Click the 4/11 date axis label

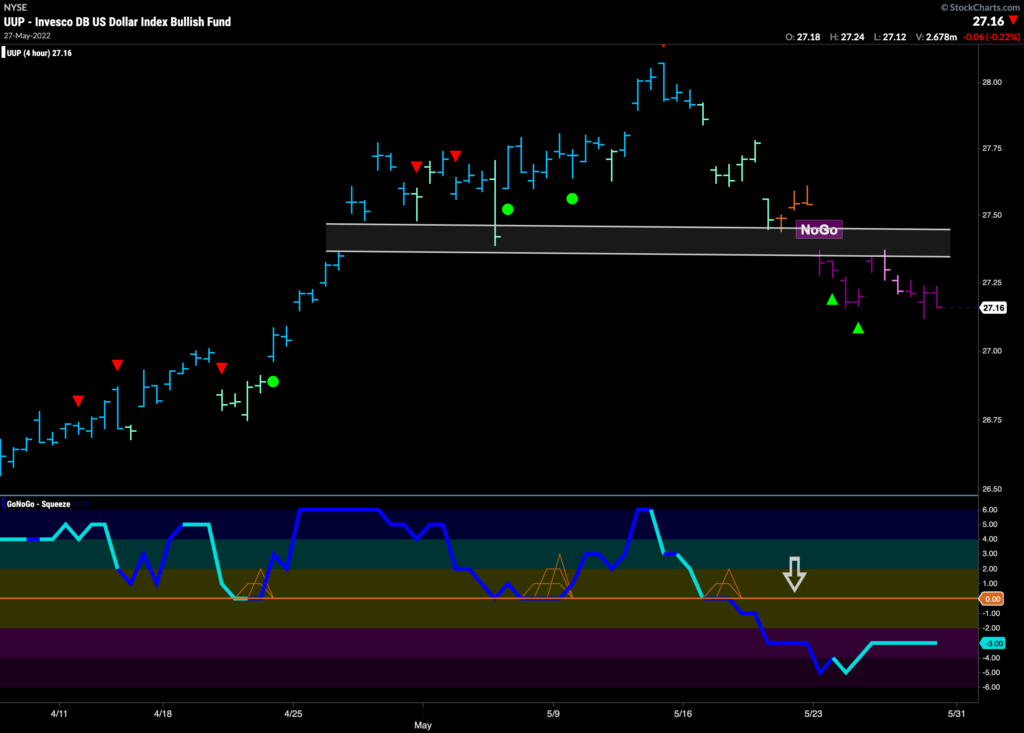pos(59,713)
